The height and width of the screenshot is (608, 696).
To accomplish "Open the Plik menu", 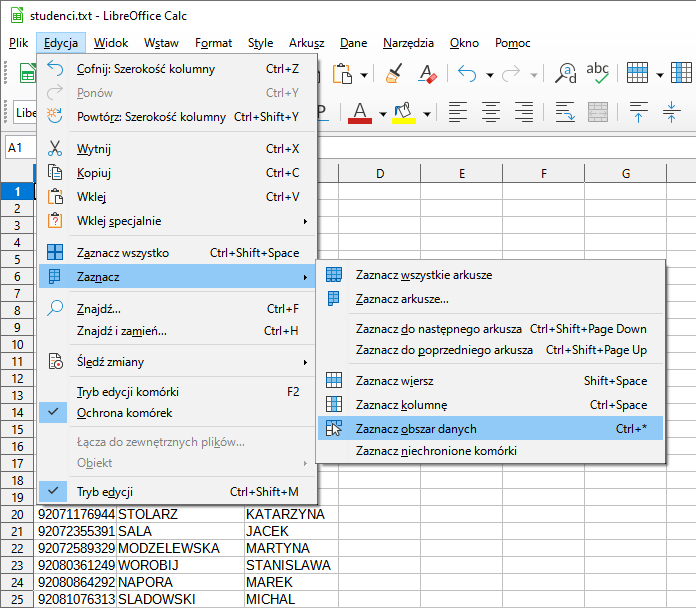I will point(19,43).
